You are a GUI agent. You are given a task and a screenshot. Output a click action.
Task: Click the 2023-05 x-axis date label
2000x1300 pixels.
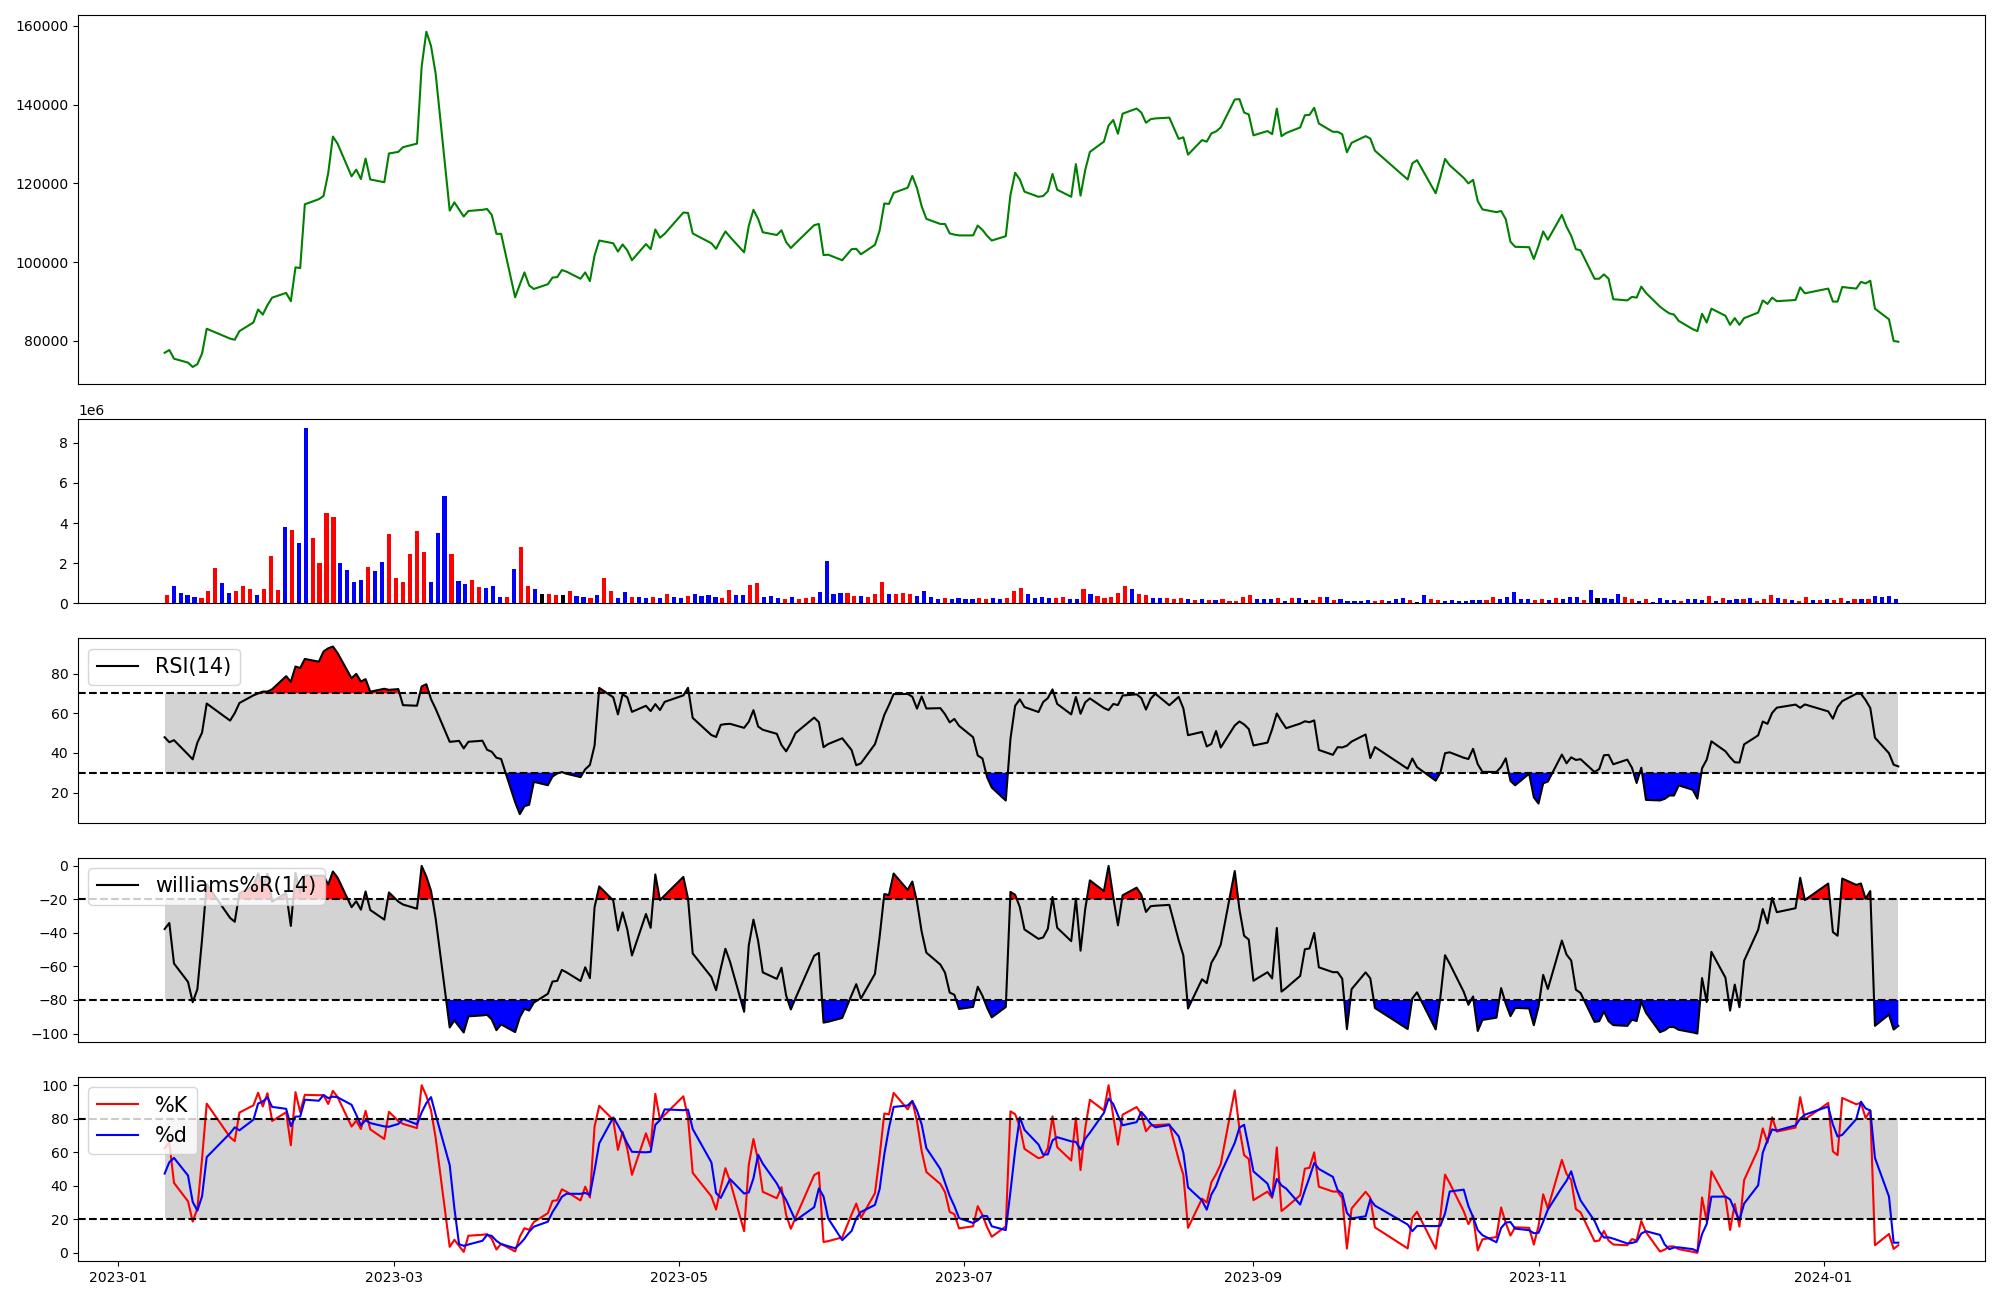679,1276
